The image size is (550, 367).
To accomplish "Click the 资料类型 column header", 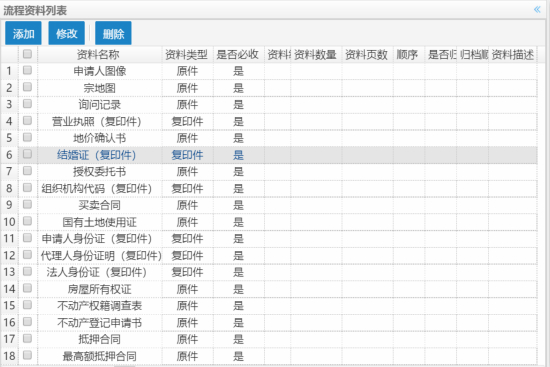I will click(x=187, y=55).
